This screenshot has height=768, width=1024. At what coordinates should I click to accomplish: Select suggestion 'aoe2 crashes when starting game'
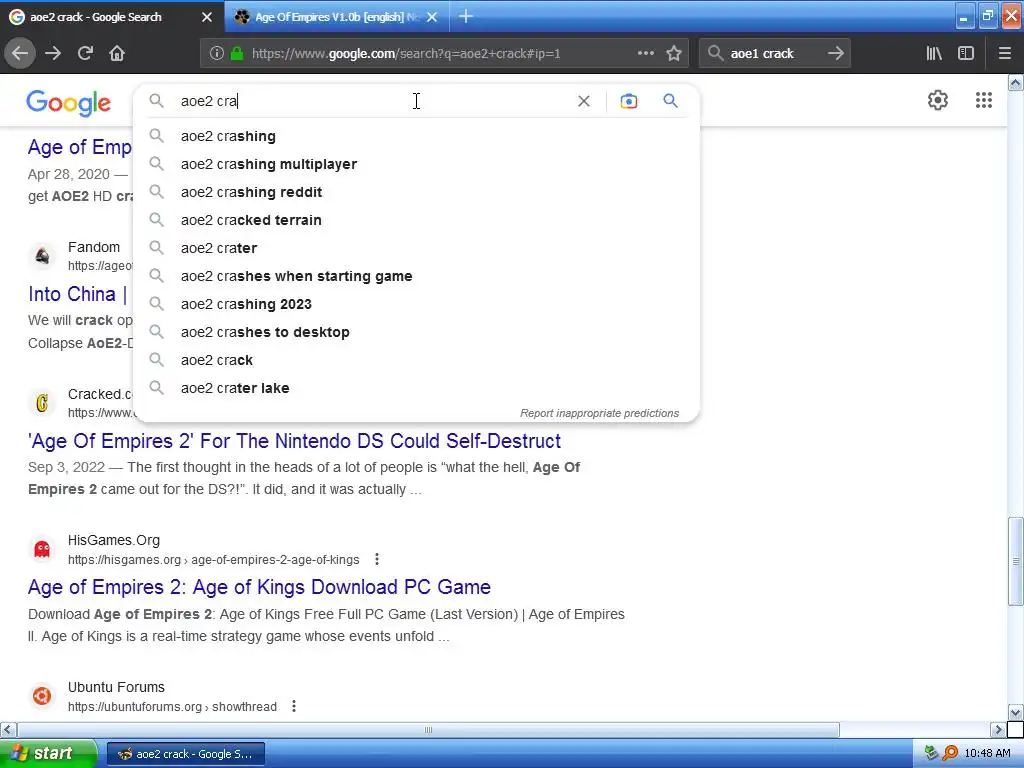point(416,276)
